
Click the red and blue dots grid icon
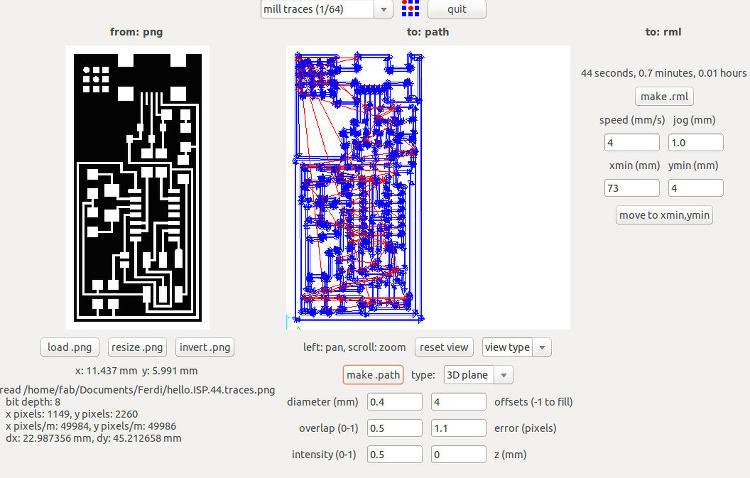coord(410,8)
